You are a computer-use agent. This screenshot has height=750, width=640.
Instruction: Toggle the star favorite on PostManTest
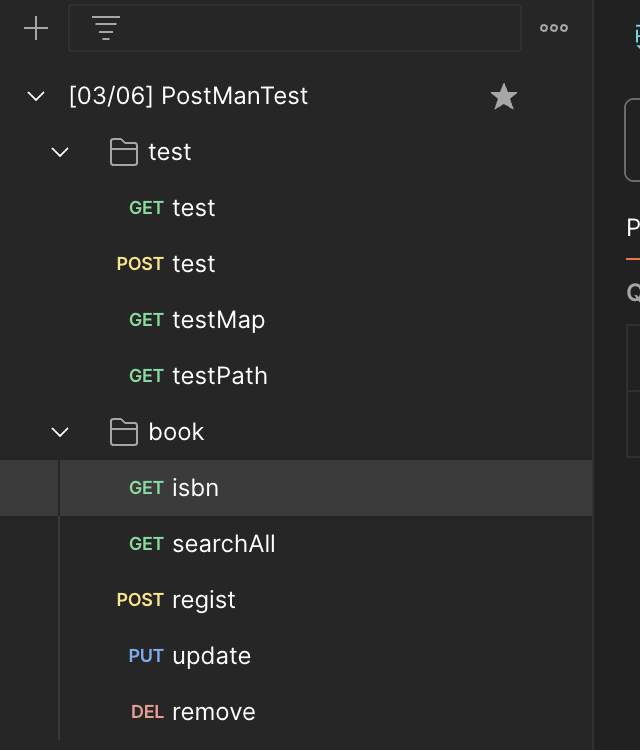point(504,96)
